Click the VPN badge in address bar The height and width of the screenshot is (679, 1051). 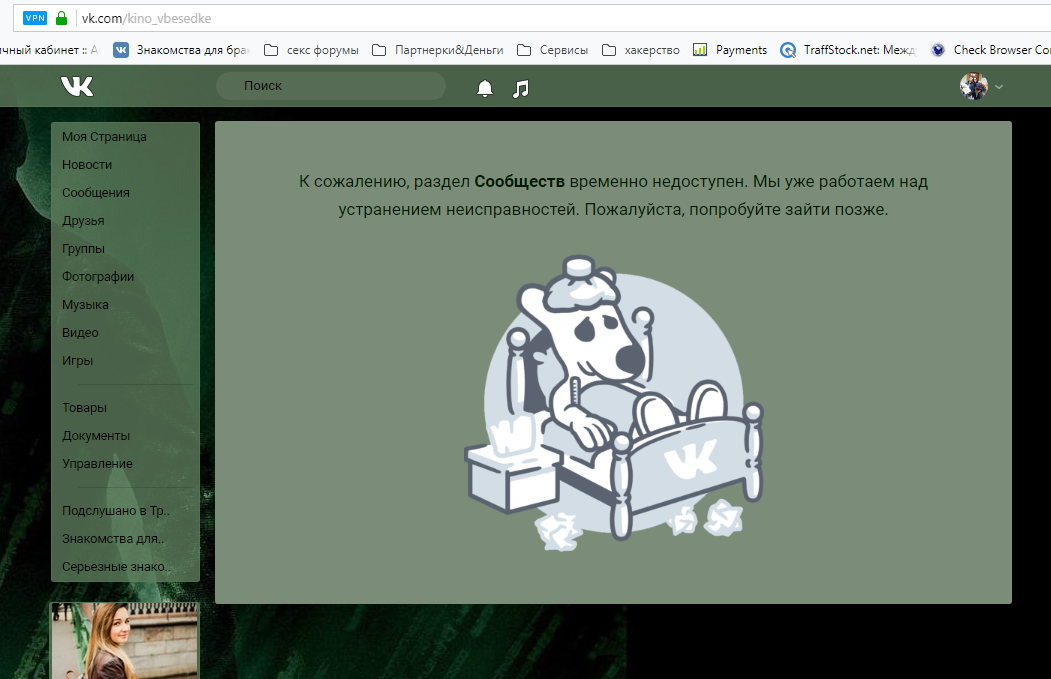tap(35, 18)
